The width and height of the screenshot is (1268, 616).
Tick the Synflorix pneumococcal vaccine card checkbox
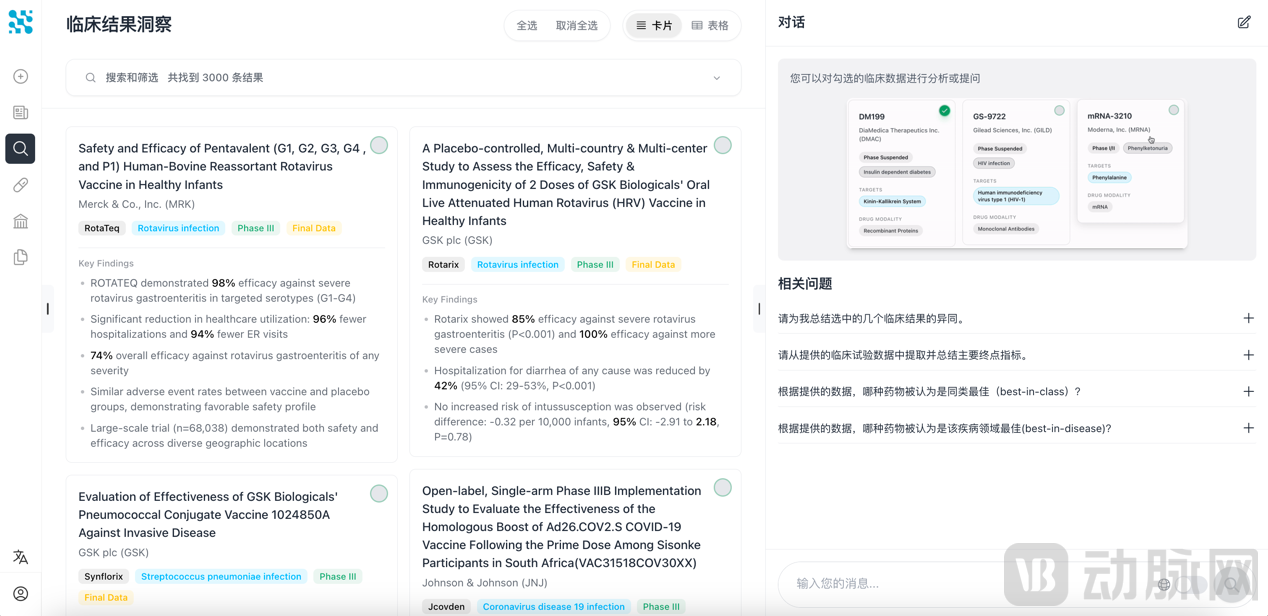[379, 494]
